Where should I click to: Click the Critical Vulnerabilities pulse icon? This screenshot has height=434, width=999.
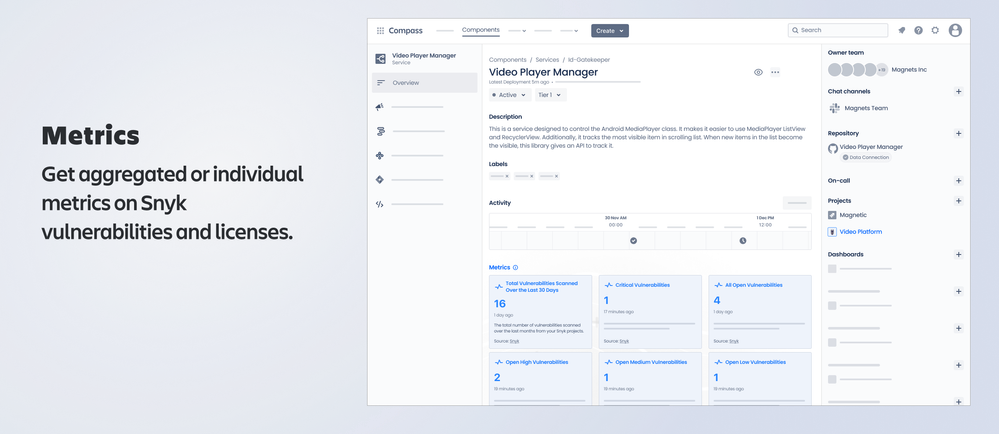[x=608, y=286]
